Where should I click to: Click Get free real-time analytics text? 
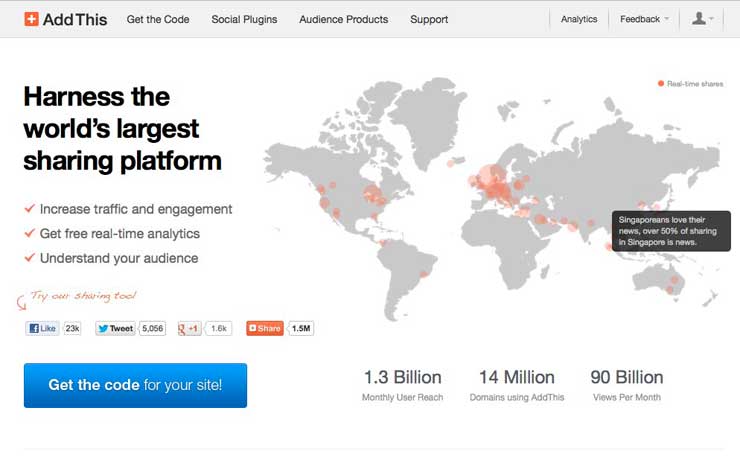(120, 234)
